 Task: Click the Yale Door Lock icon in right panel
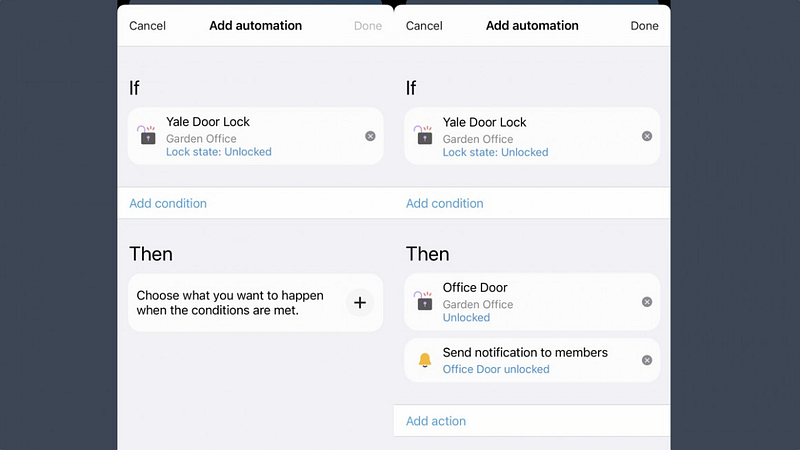pyautogui.click(x=424, y=135)
